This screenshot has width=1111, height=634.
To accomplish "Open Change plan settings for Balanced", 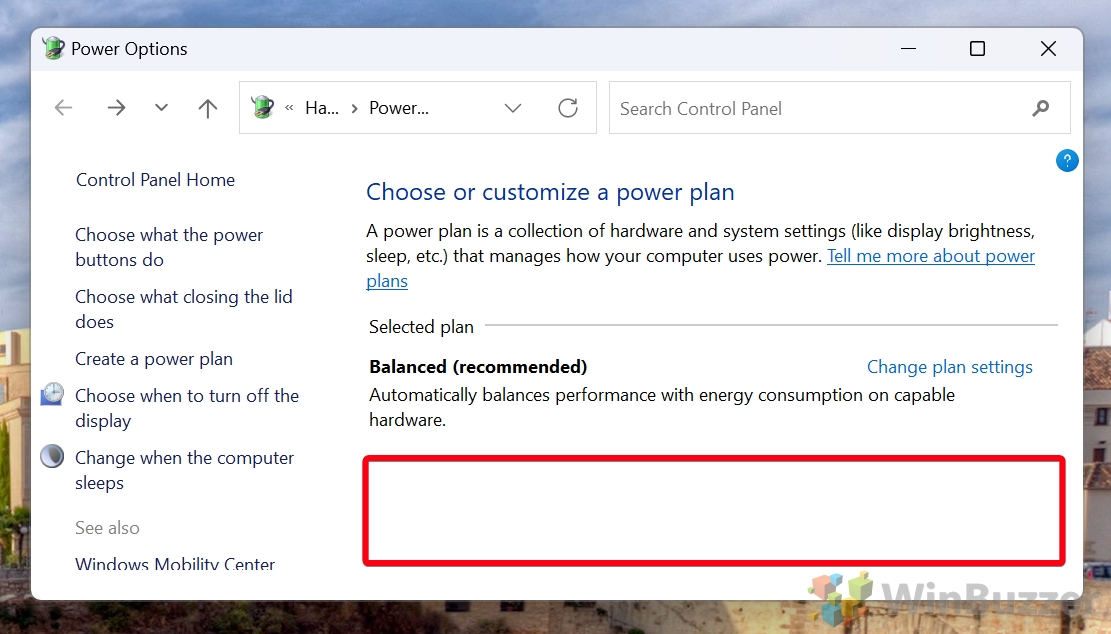I will coord(949,367).
